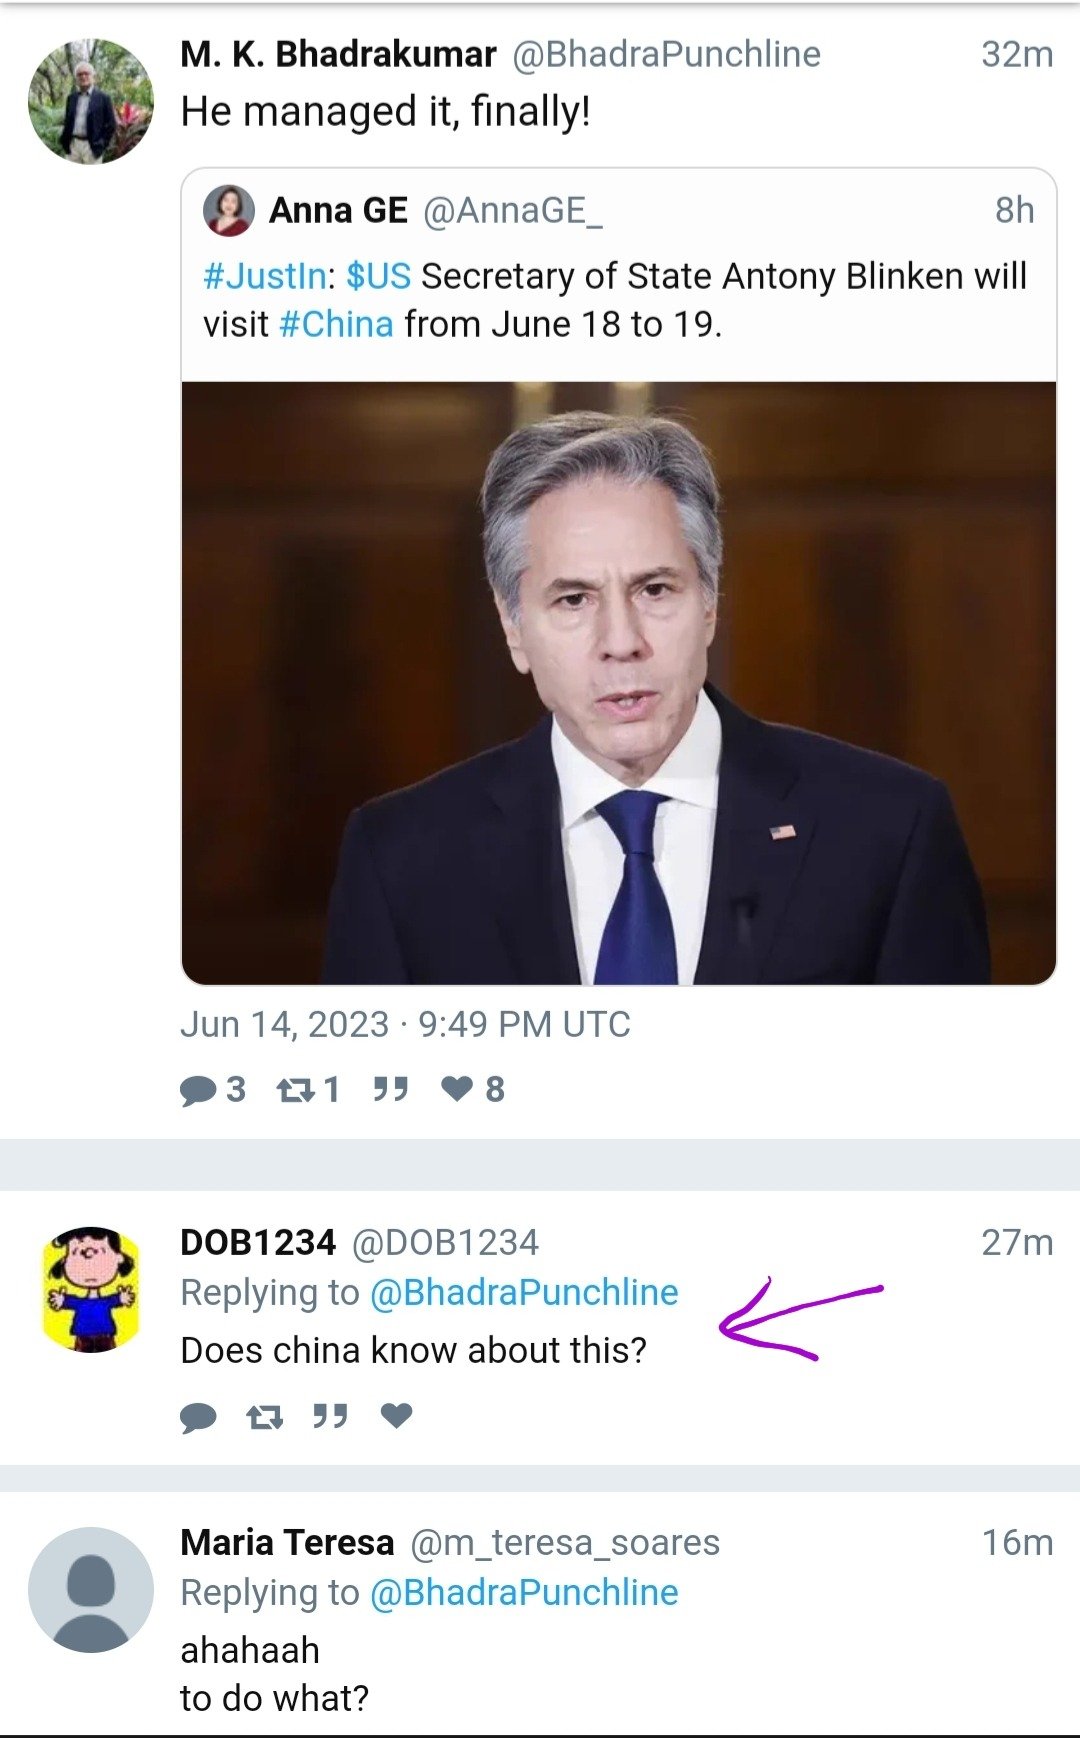Reply to M. K. Bhadrakumar's post

click(199, 1089)
